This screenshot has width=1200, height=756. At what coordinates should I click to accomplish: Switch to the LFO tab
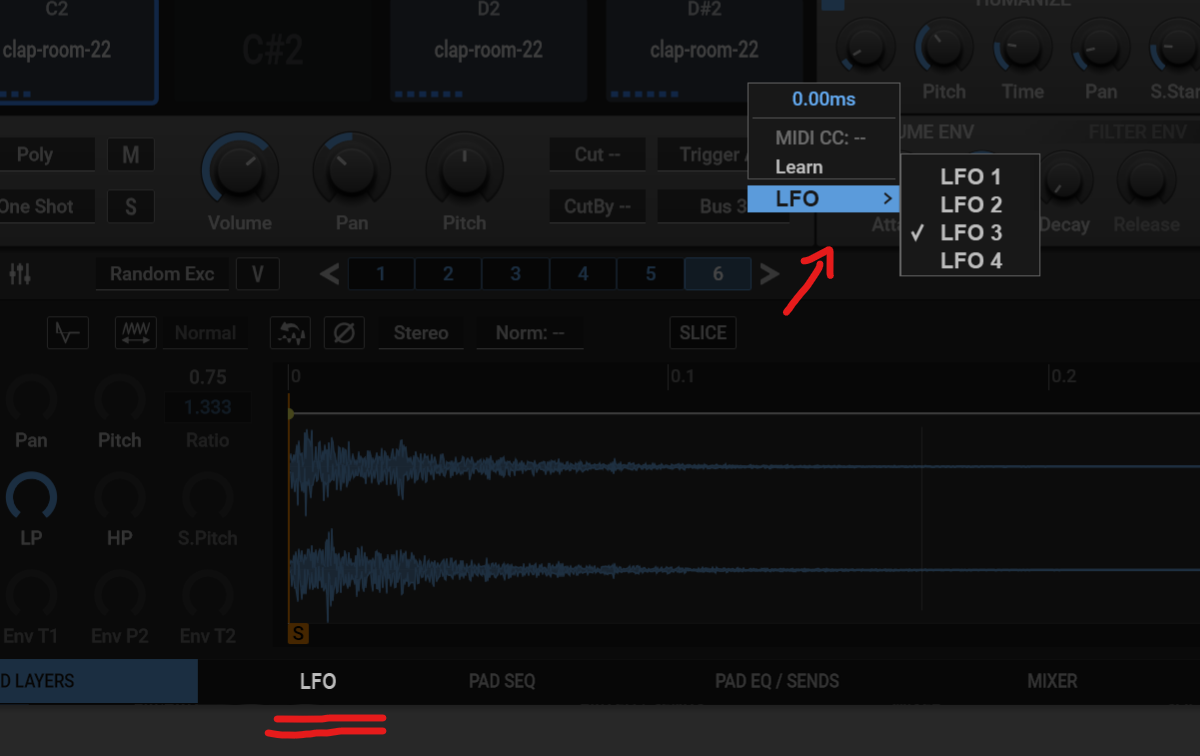click(x=318, y=681)
